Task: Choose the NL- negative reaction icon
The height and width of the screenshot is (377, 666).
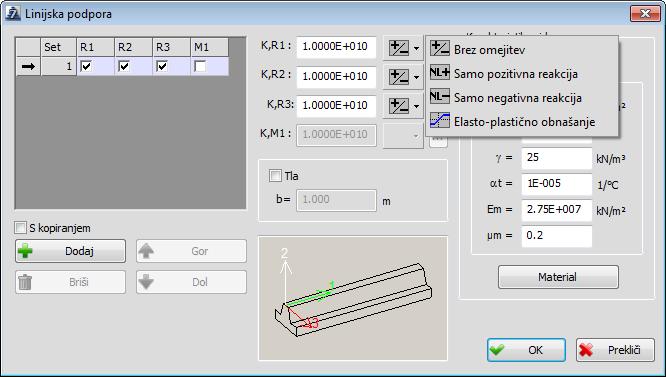Action: [440, 97]
